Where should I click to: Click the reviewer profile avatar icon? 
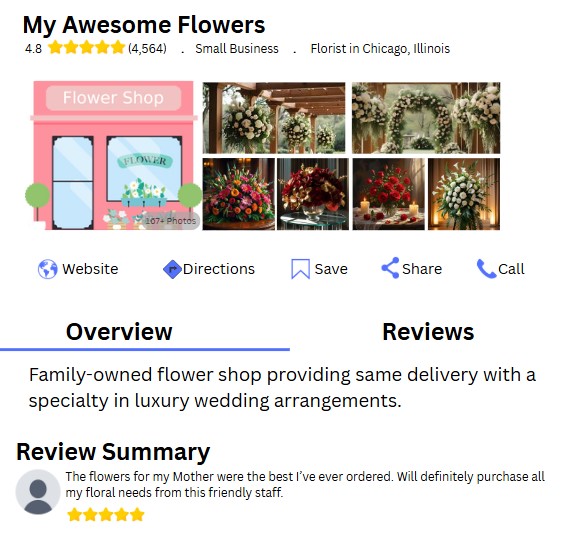[x=38, y=492]
